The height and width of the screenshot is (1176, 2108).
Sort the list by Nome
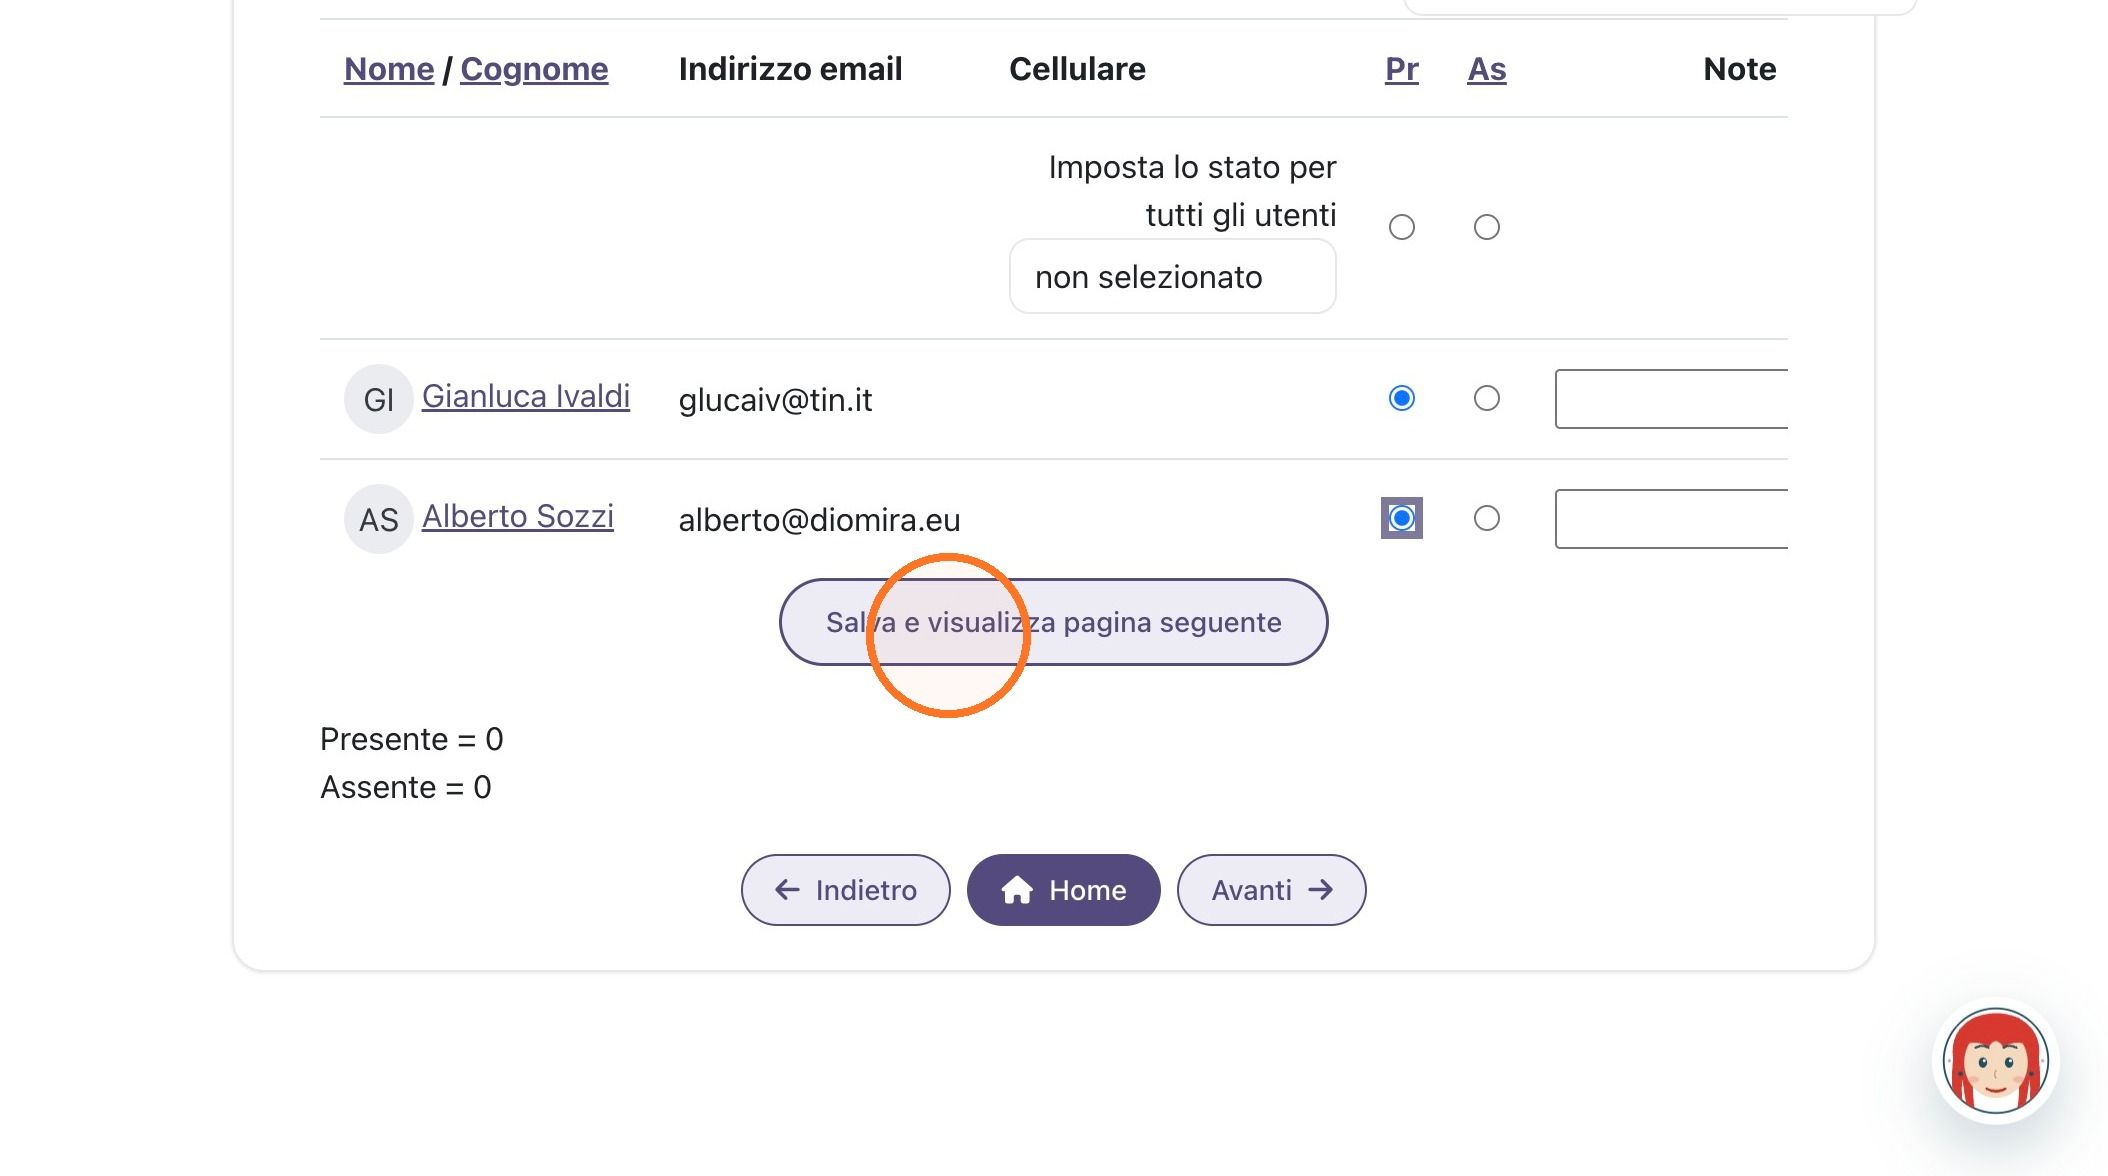[389, 69]
